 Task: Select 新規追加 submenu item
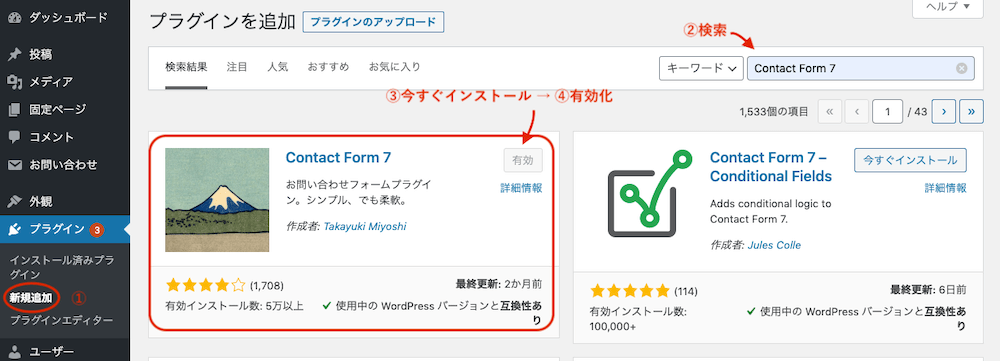[x=31, y=297]
